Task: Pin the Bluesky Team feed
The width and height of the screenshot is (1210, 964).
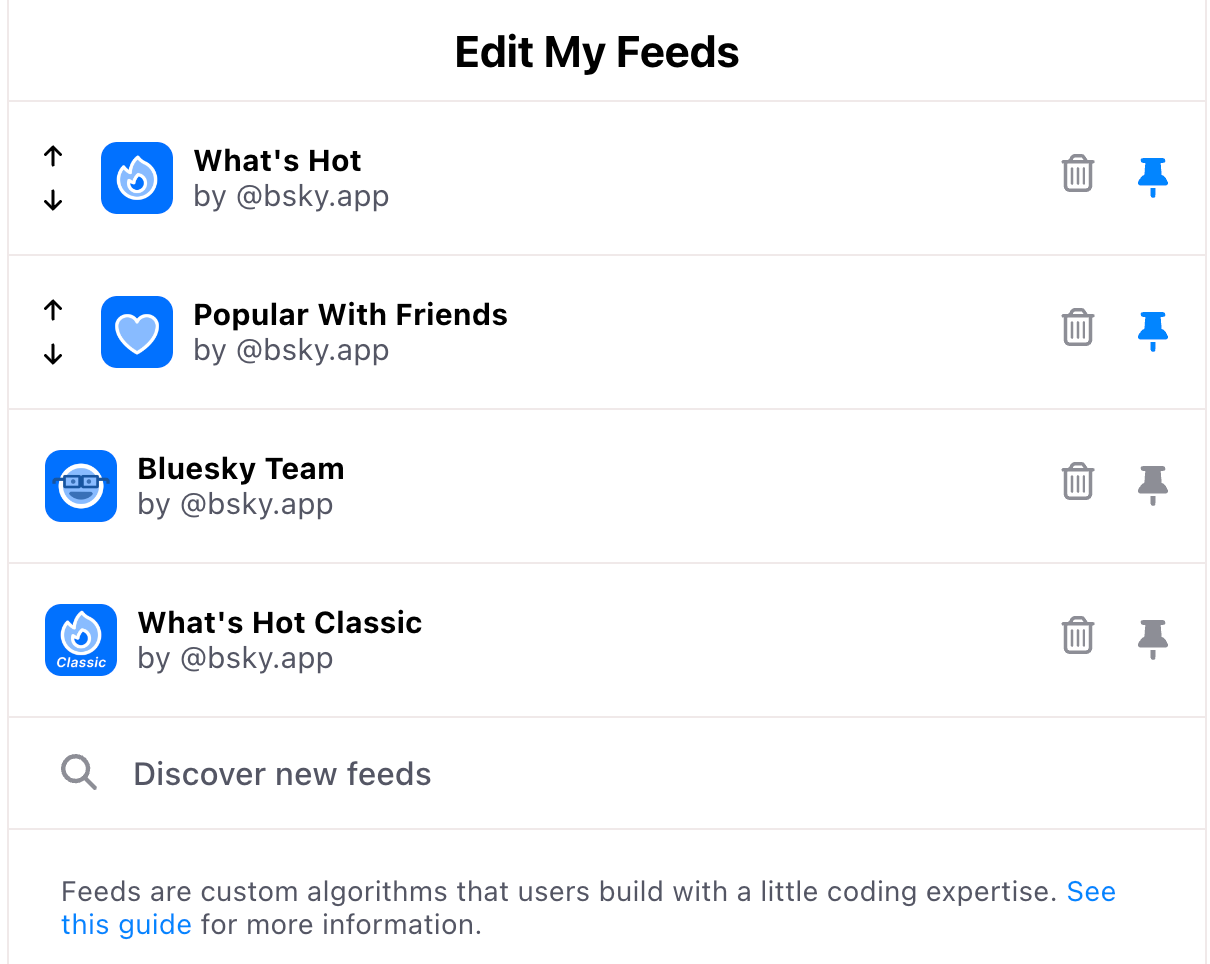Action: coord(1153,485)
